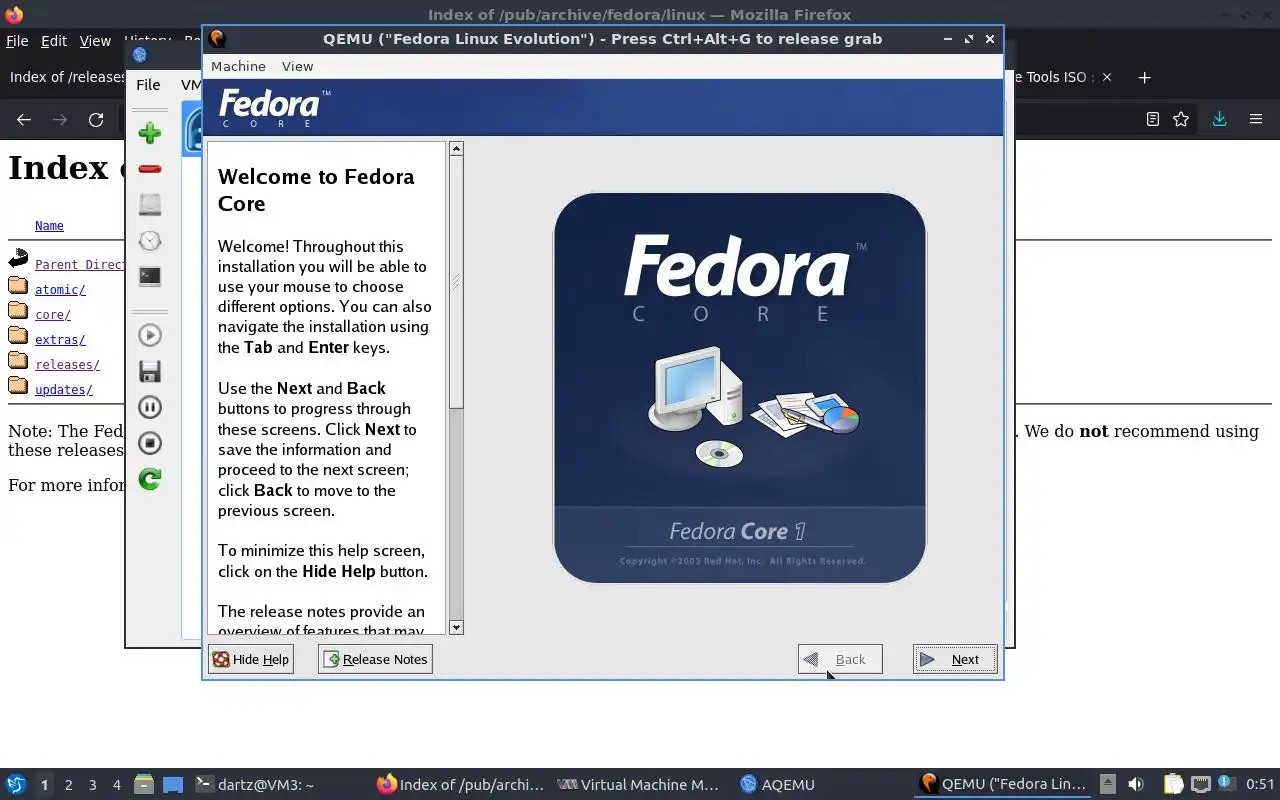Open the File menu in AQEMU window
The height and width of the screenshot is (800, 1280).
(x=148, y=85)
